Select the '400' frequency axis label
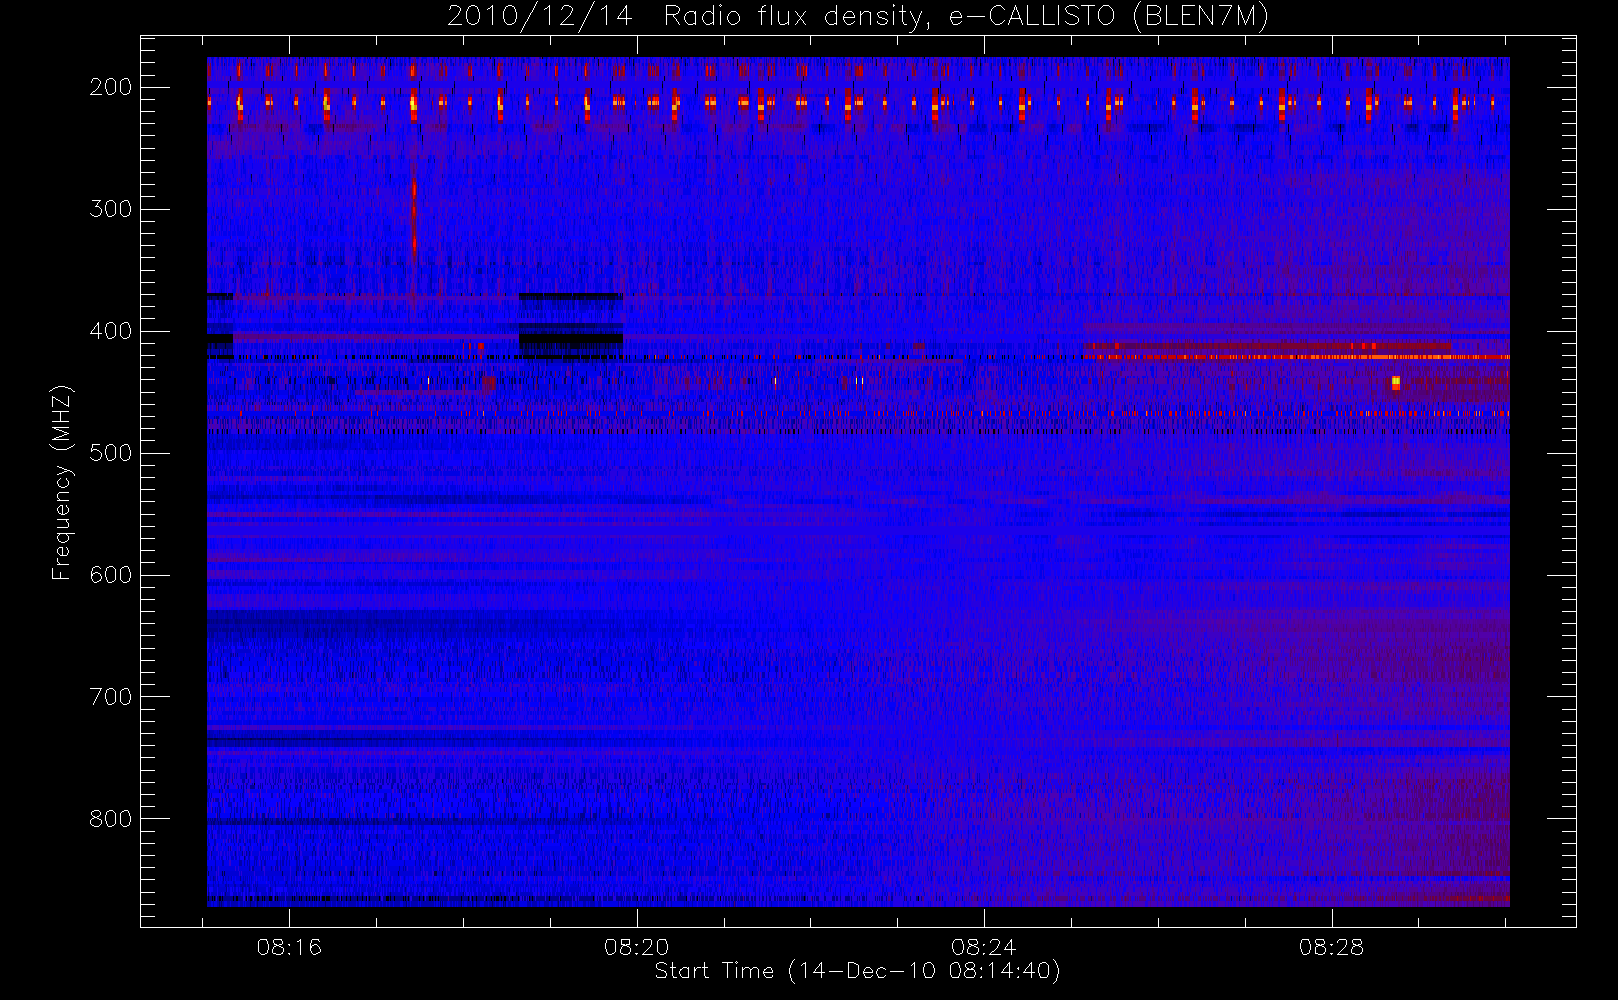 click(110, 331)
